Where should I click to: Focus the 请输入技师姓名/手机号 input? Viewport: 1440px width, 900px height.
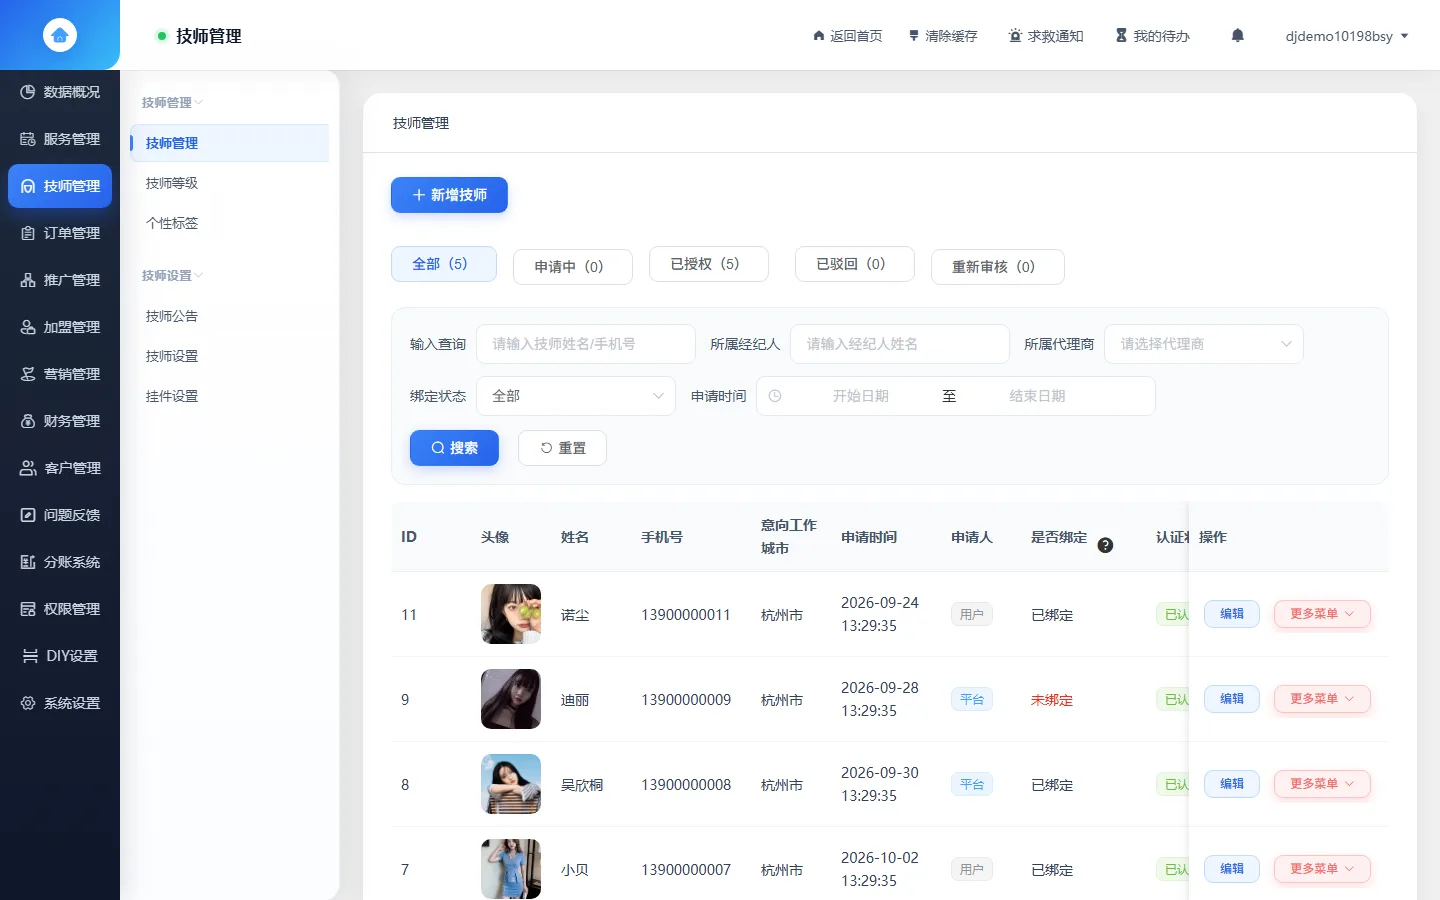point(586,344)
